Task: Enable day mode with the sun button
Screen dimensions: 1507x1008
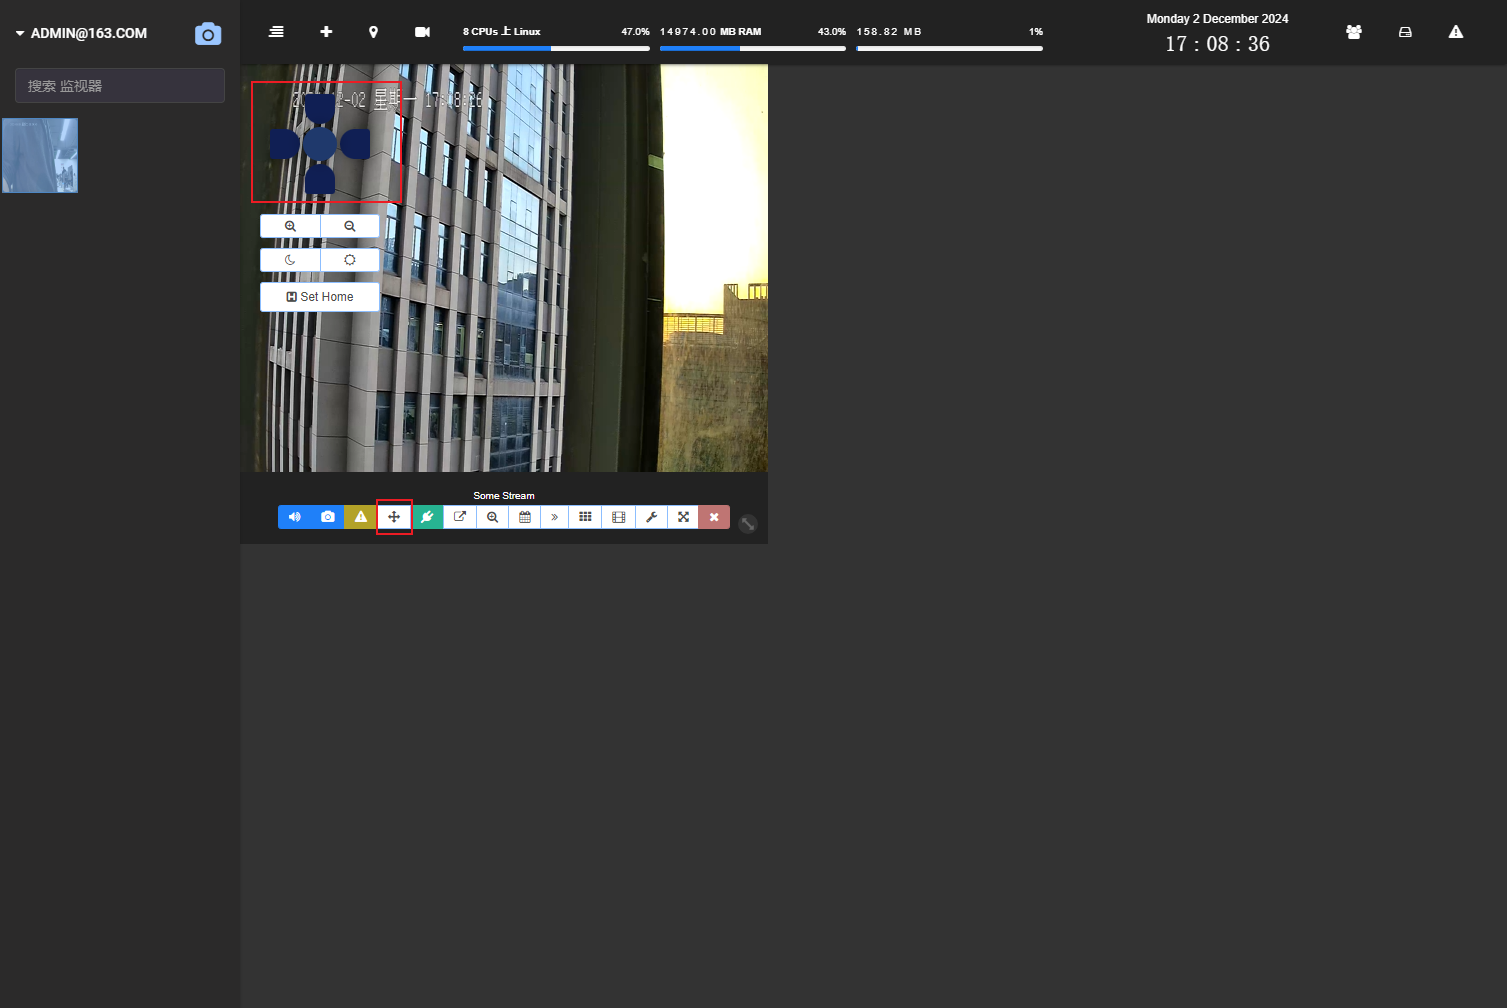Action: [x=350, y=260]
